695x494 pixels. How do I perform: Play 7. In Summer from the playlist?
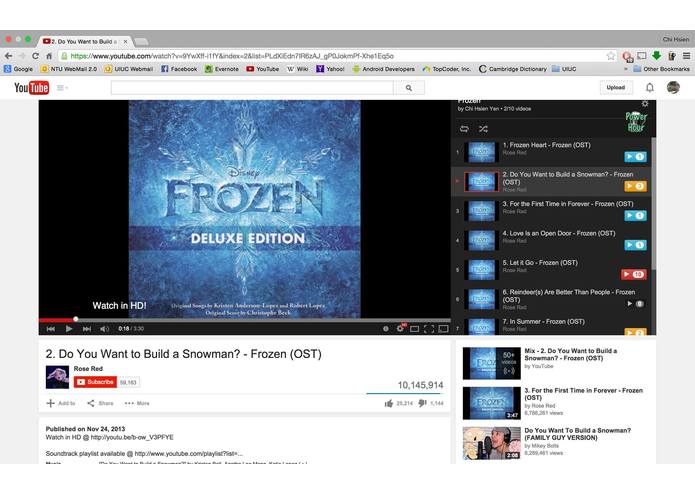[550, 326]
